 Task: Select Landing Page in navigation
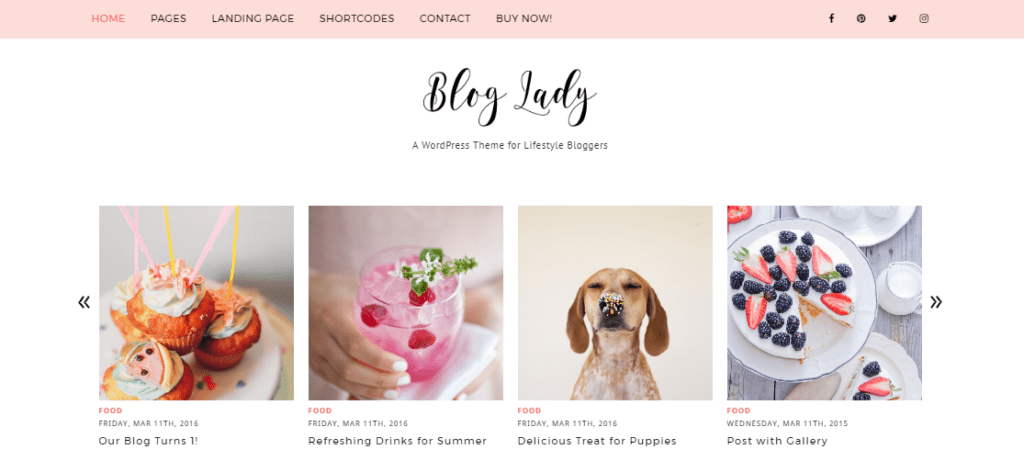coord(253,18)
